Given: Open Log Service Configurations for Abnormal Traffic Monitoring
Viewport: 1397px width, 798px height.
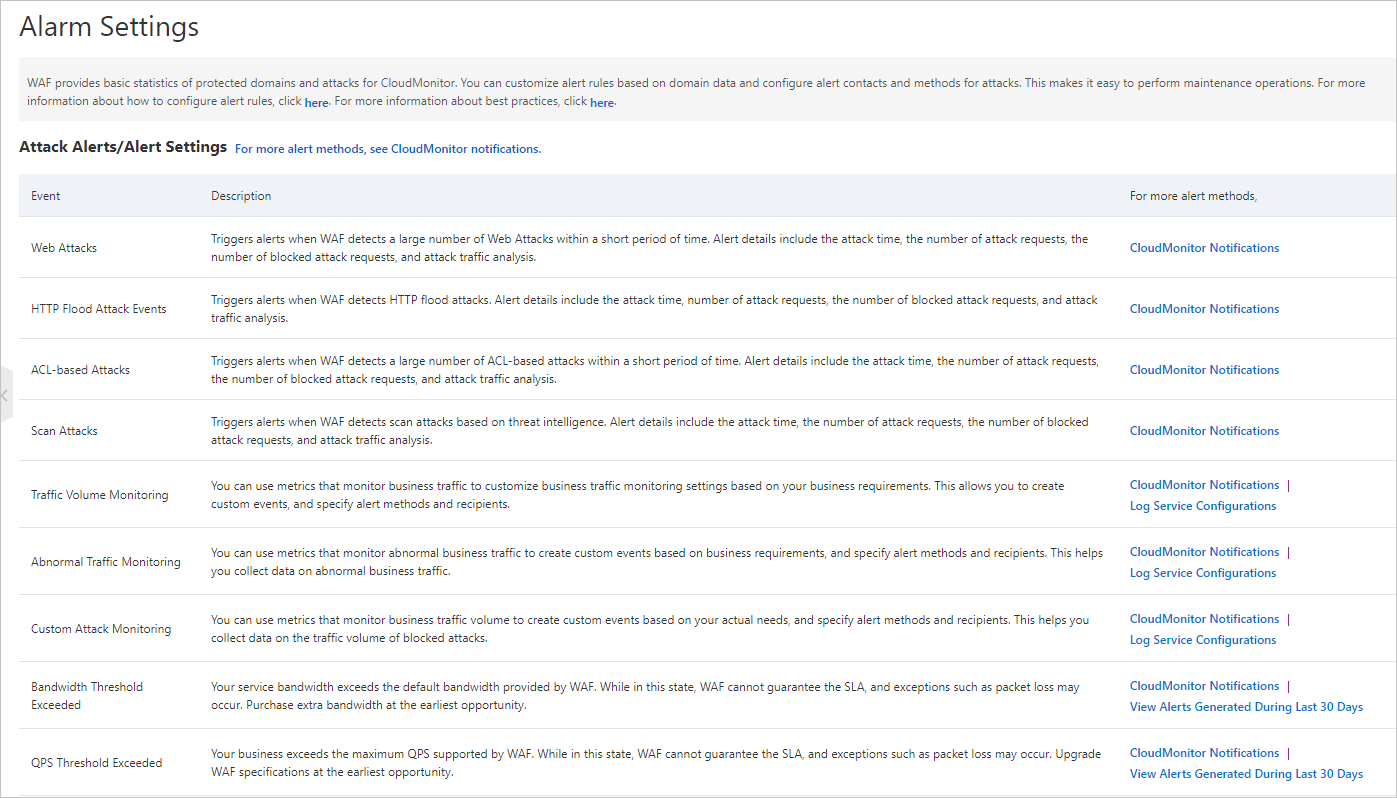Looking at the screenshot, I should click(1203, 573).
